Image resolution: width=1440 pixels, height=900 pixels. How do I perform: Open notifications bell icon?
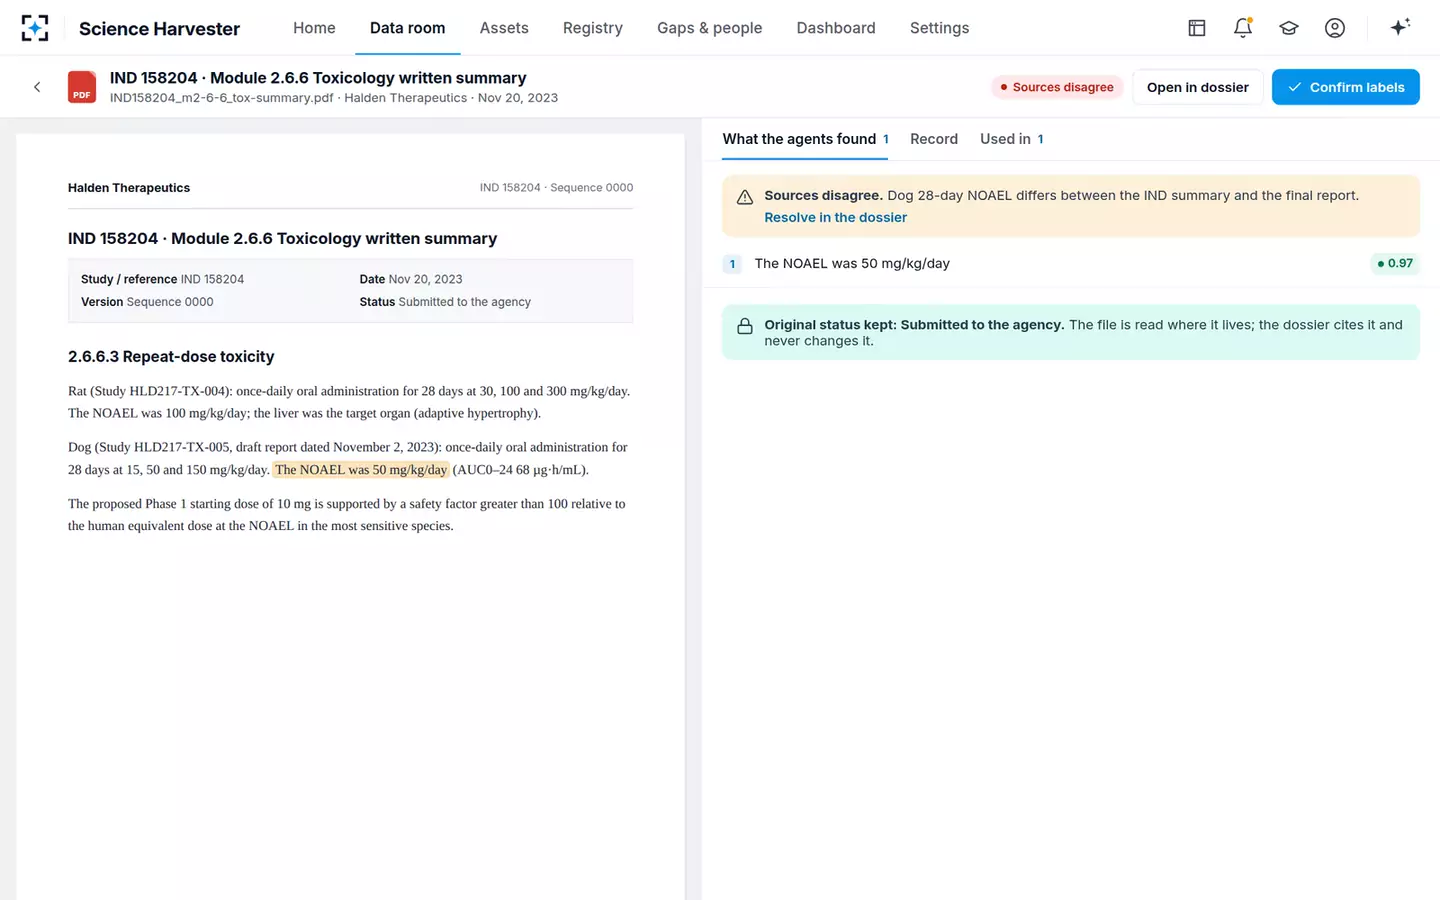[1243, 28]
